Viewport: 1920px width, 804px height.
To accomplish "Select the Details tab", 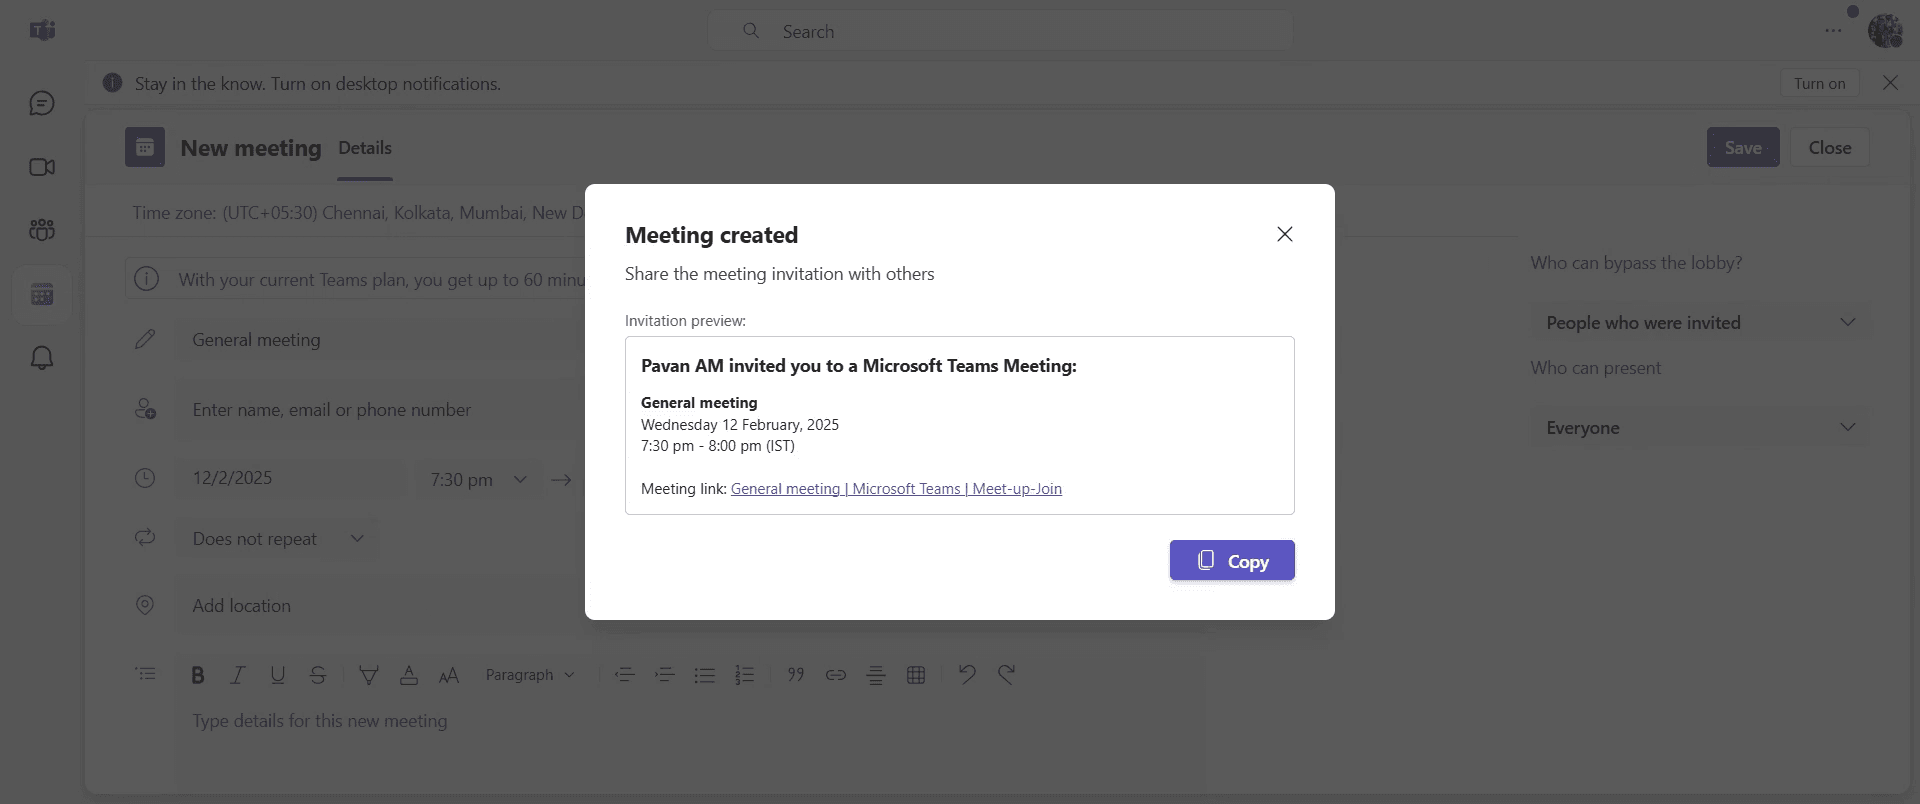I will pos(365,148).
